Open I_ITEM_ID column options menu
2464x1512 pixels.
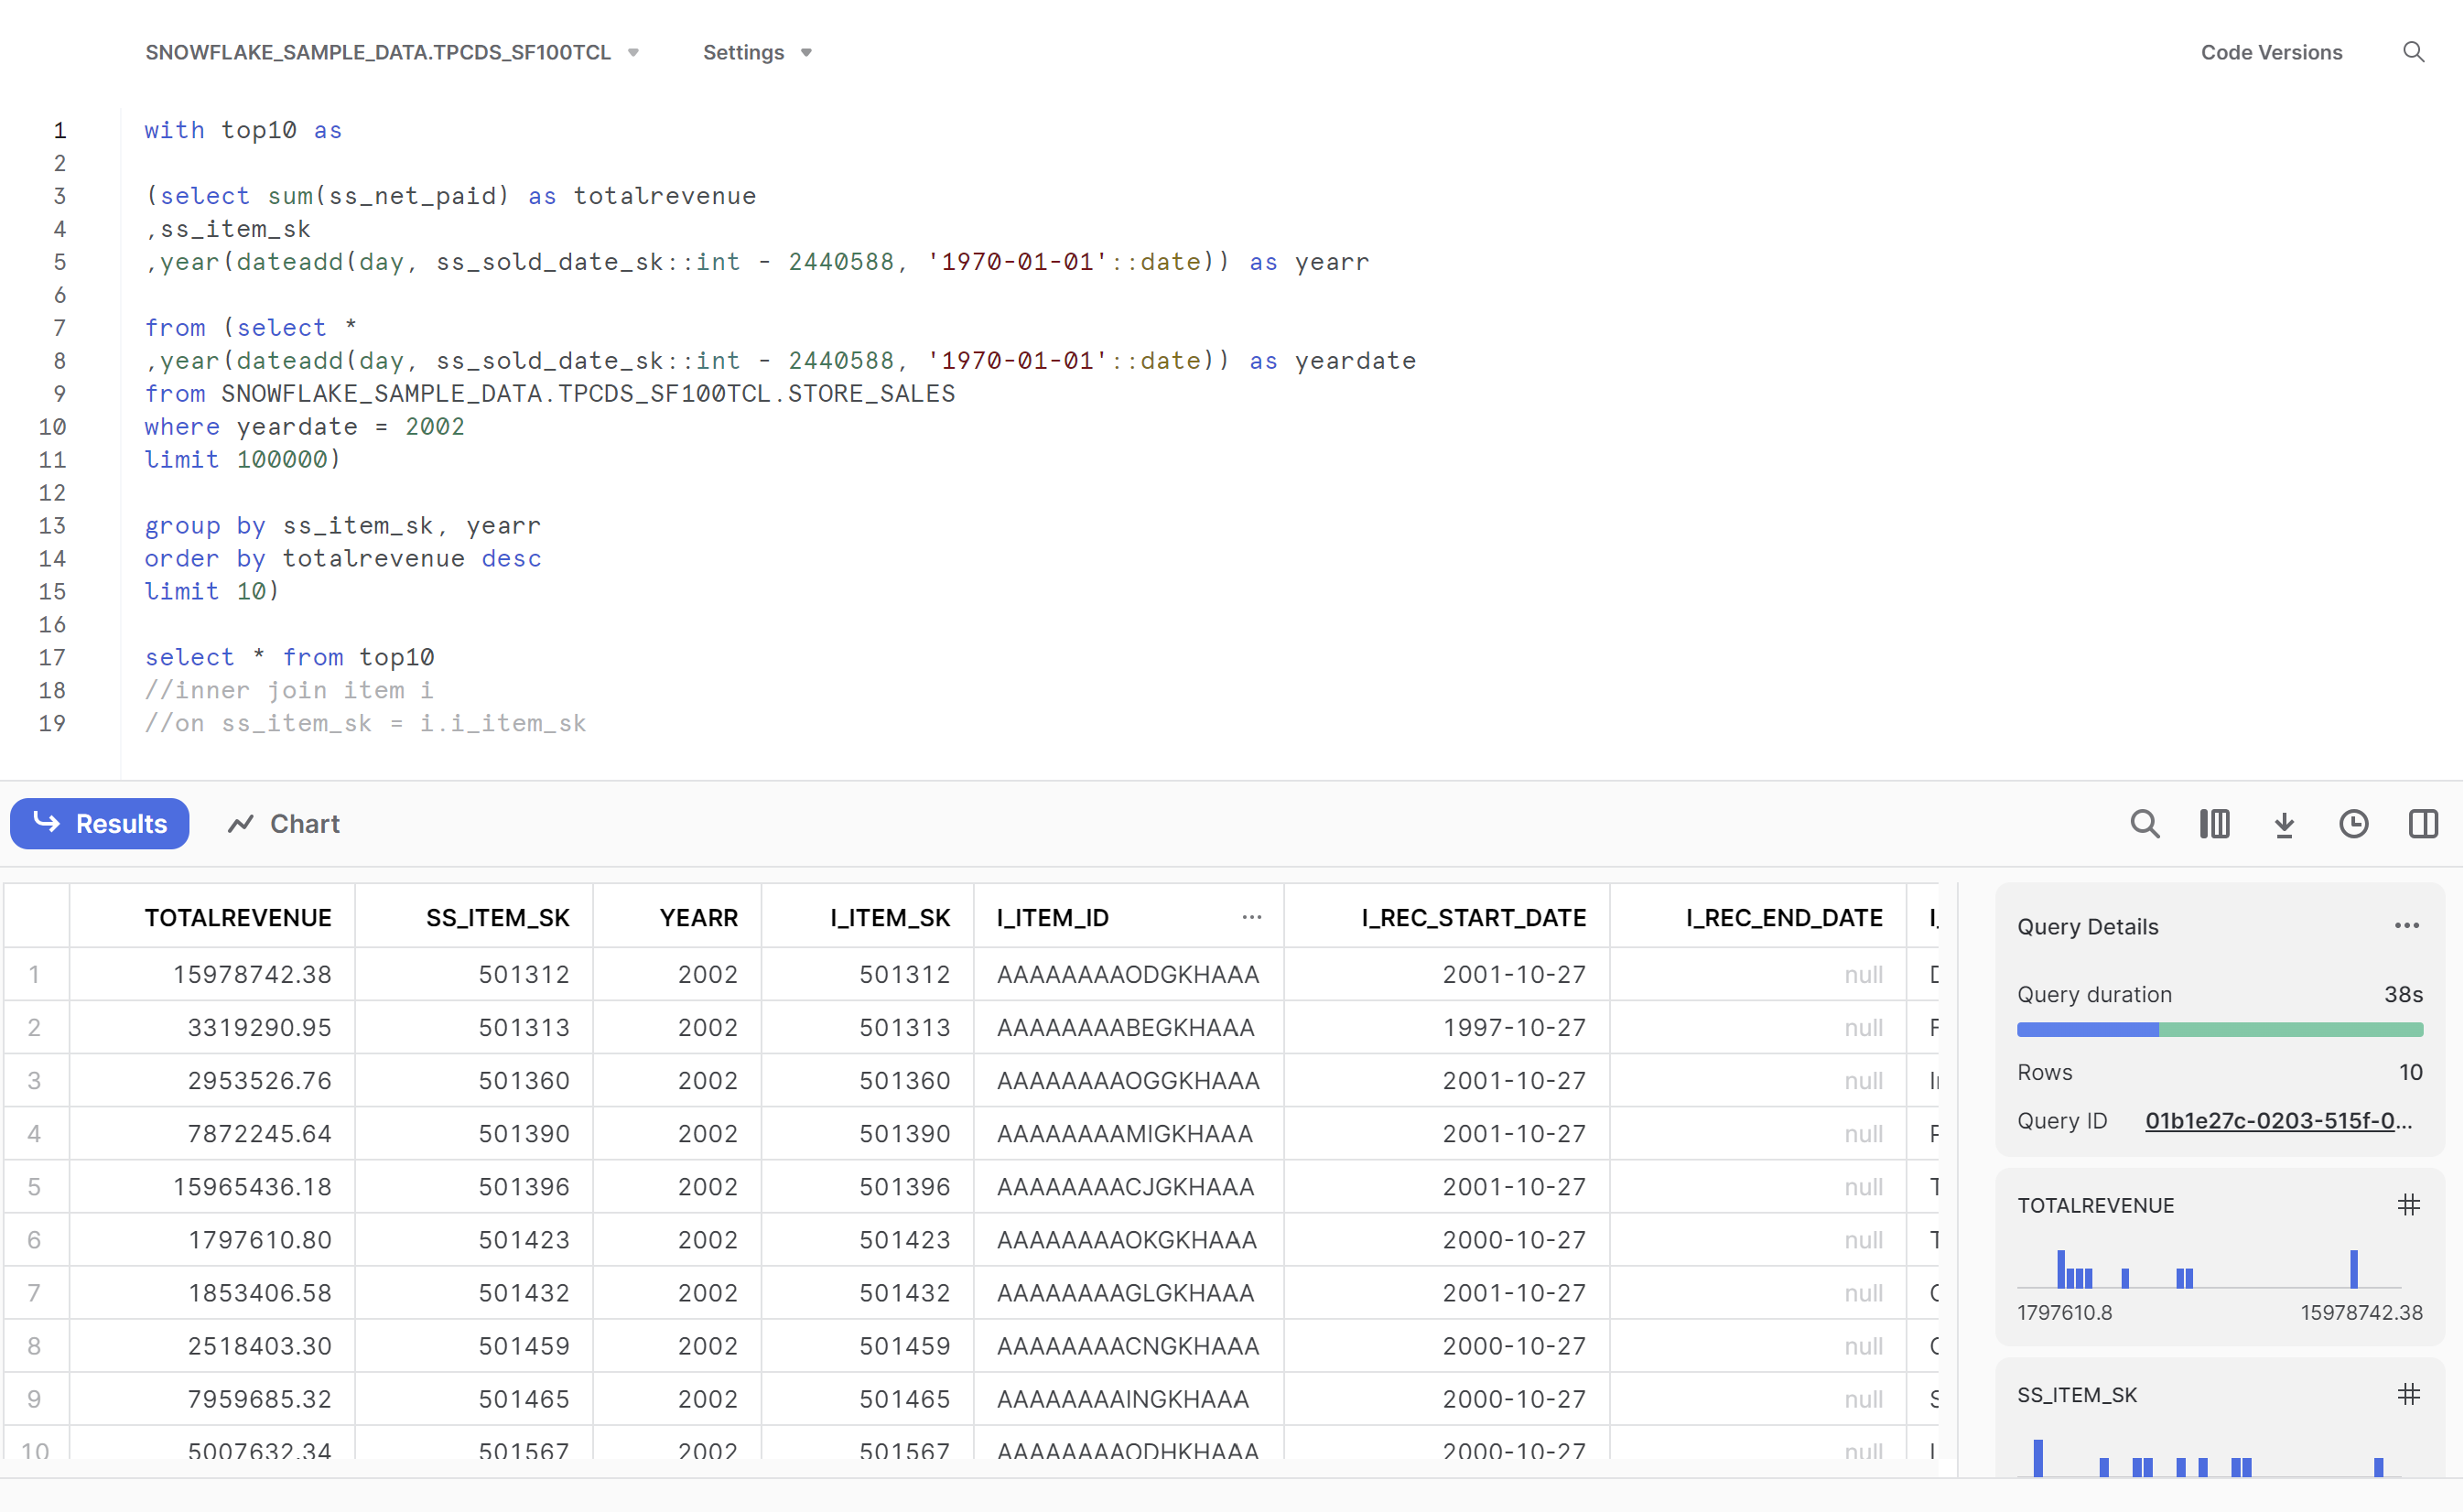[x=1252, y=917]
